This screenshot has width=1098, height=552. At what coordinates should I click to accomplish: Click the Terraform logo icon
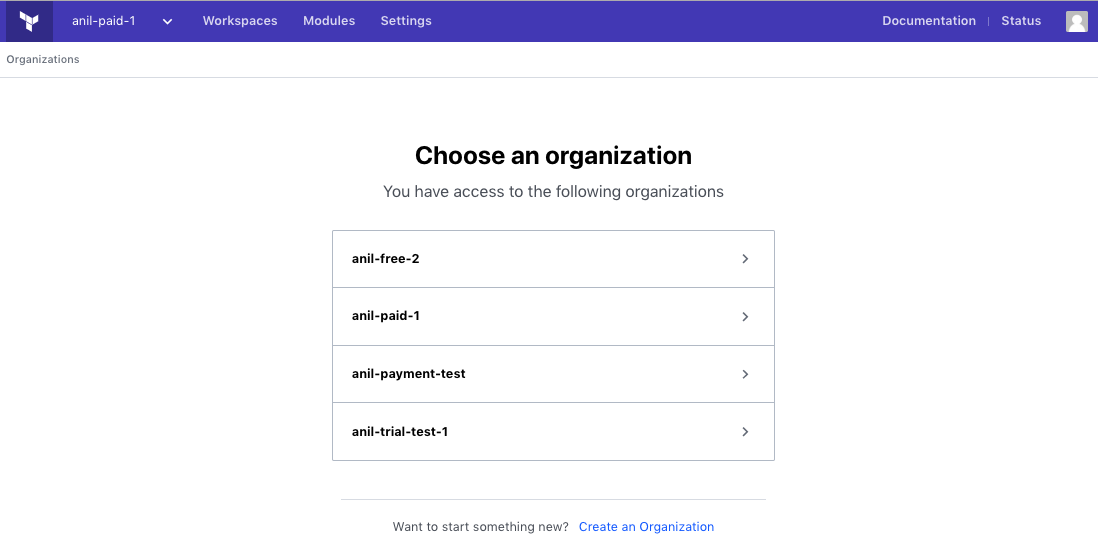click(29, 21)
